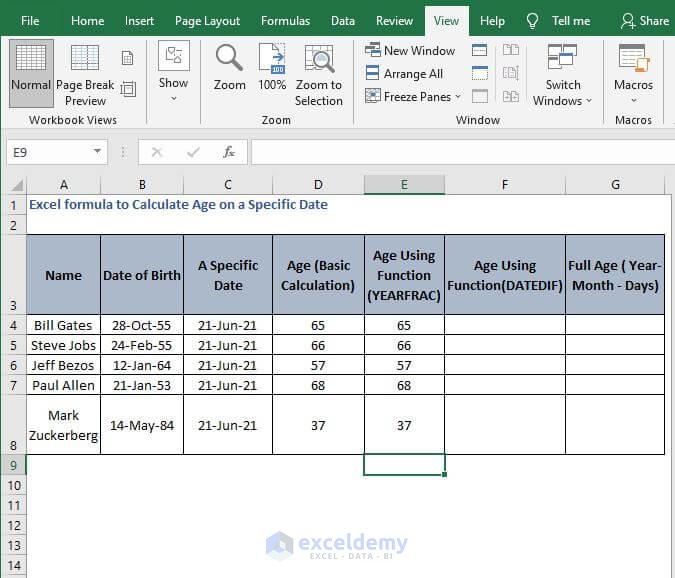Select the Bill Gates cell

coord(64,325)
